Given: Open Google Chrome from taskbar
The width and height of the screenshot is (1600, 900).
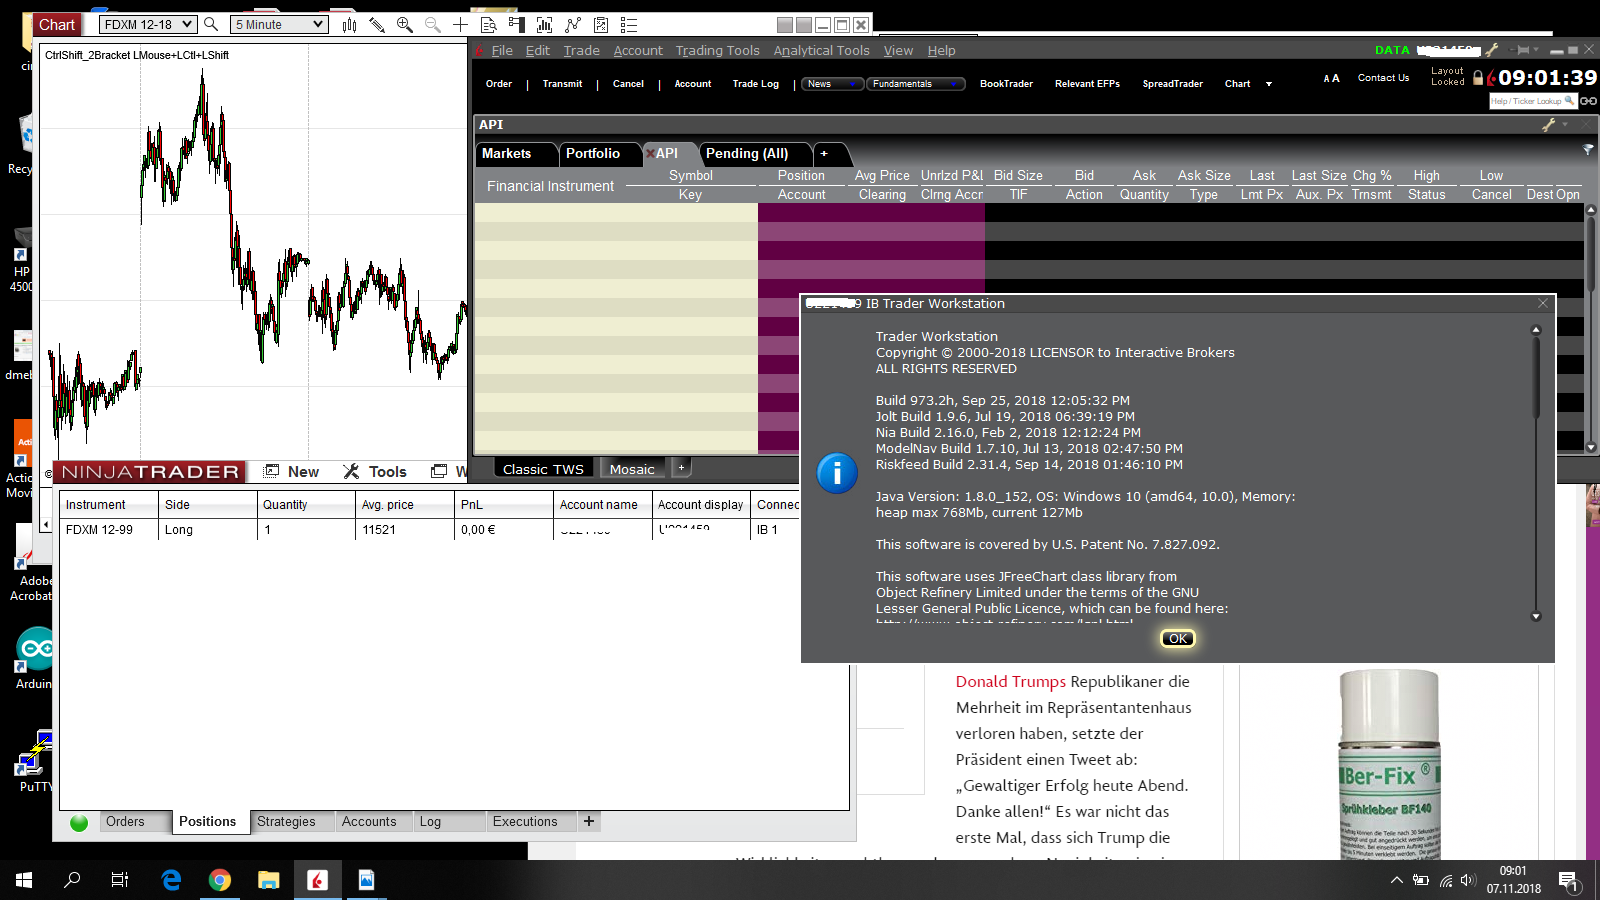Looking at the screenshot, I should click(220, 880).
